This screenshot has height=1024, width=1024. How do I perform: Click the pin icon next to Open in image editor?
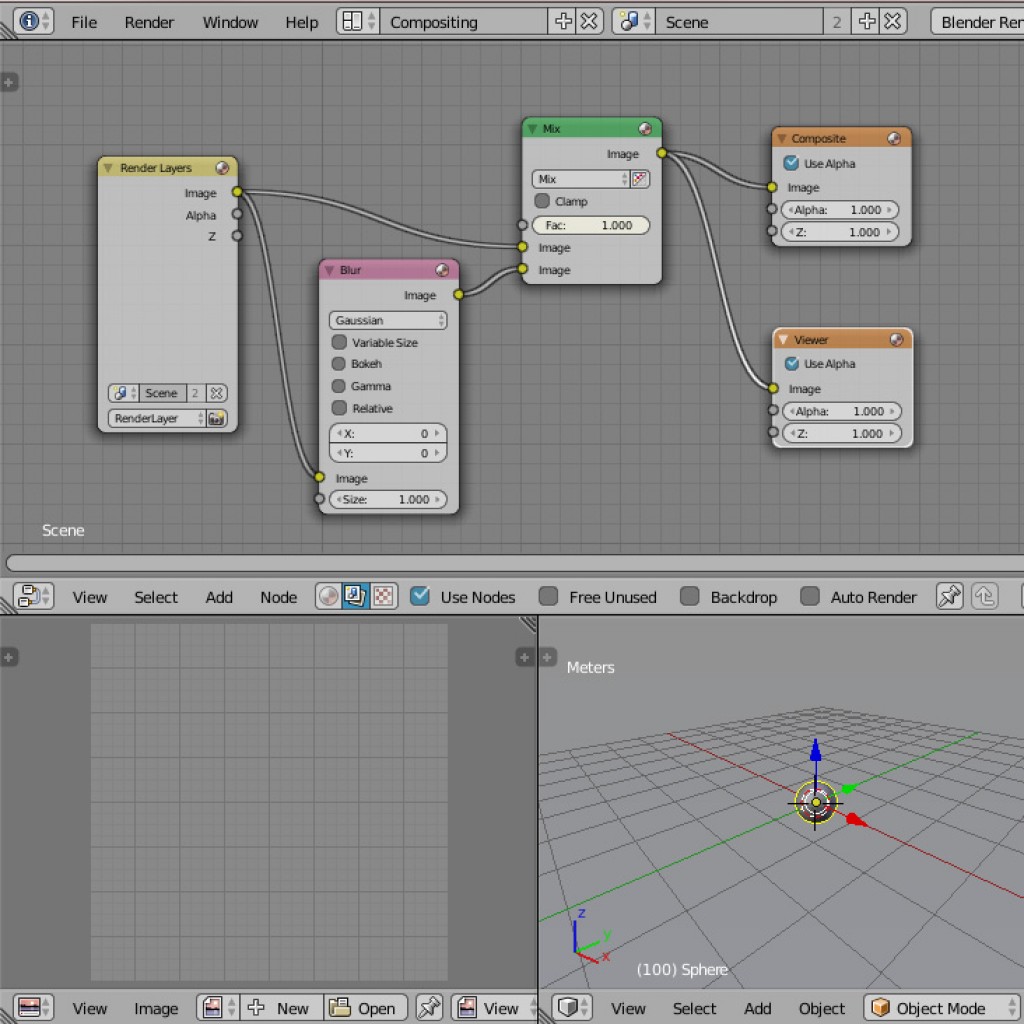point(429,1008)
